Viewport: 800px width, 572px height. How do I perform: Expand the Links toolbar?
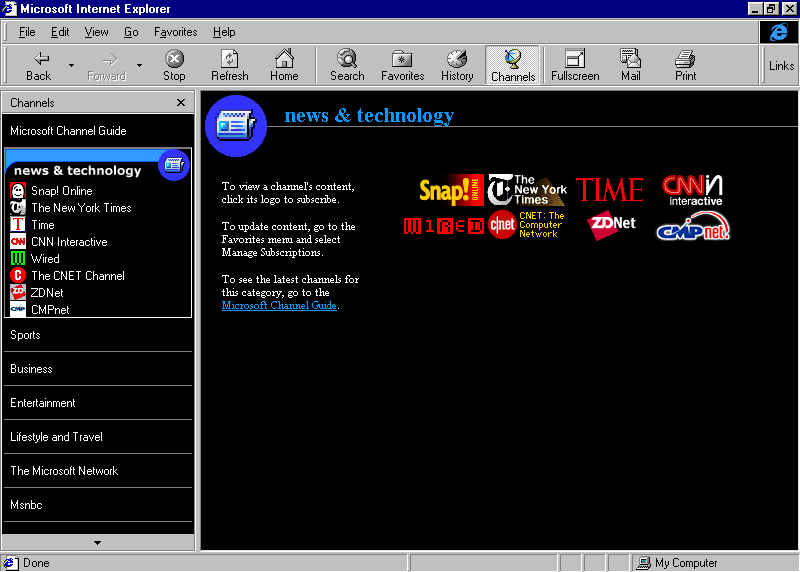[781, 65]
